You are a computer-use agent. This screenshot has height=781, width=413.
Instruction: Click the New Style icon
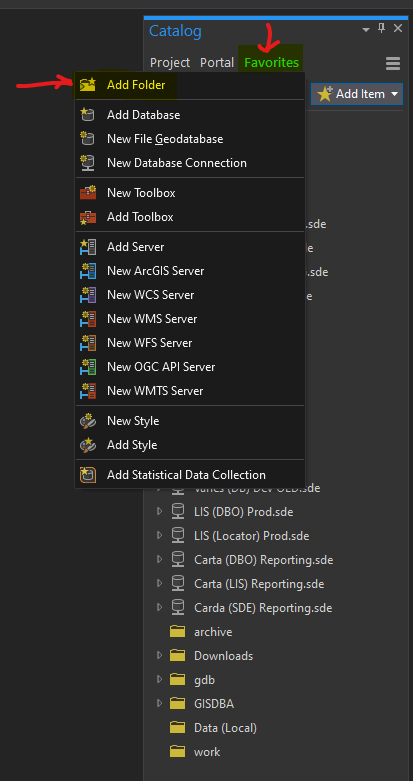(x=88, y=421)
